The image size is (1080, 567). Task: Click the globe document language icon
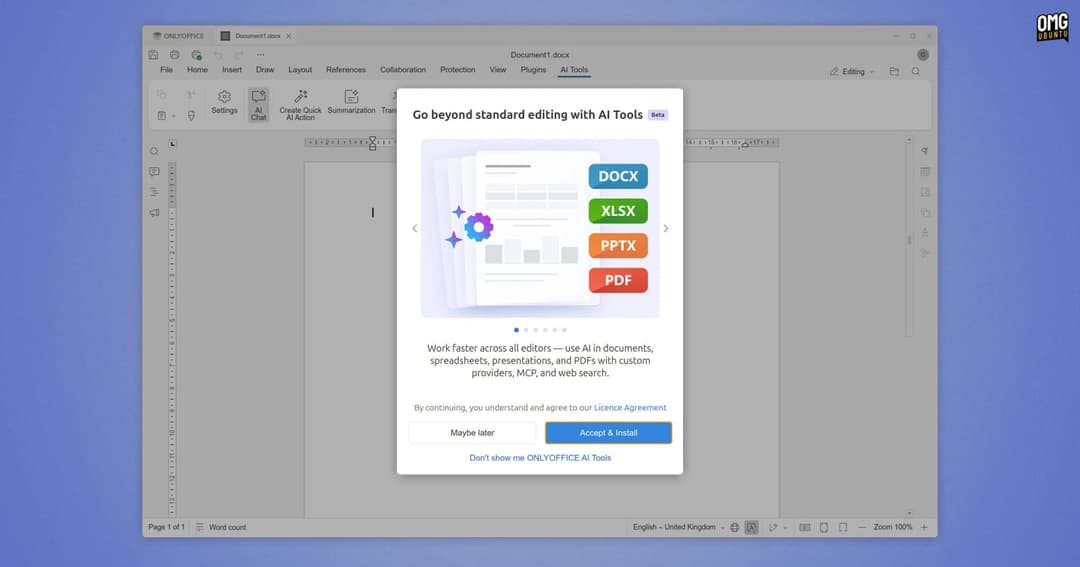click(735, 528)
